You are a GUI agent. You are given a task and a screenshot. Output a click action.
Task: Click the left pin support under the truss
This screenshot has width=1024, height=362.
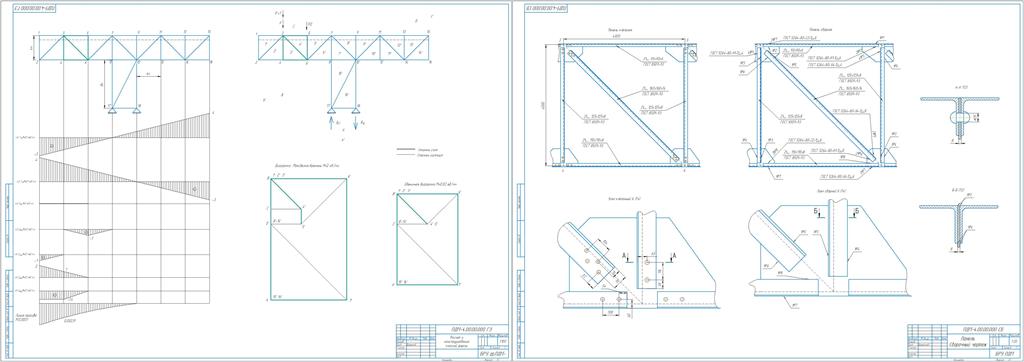tap(112, 109)
